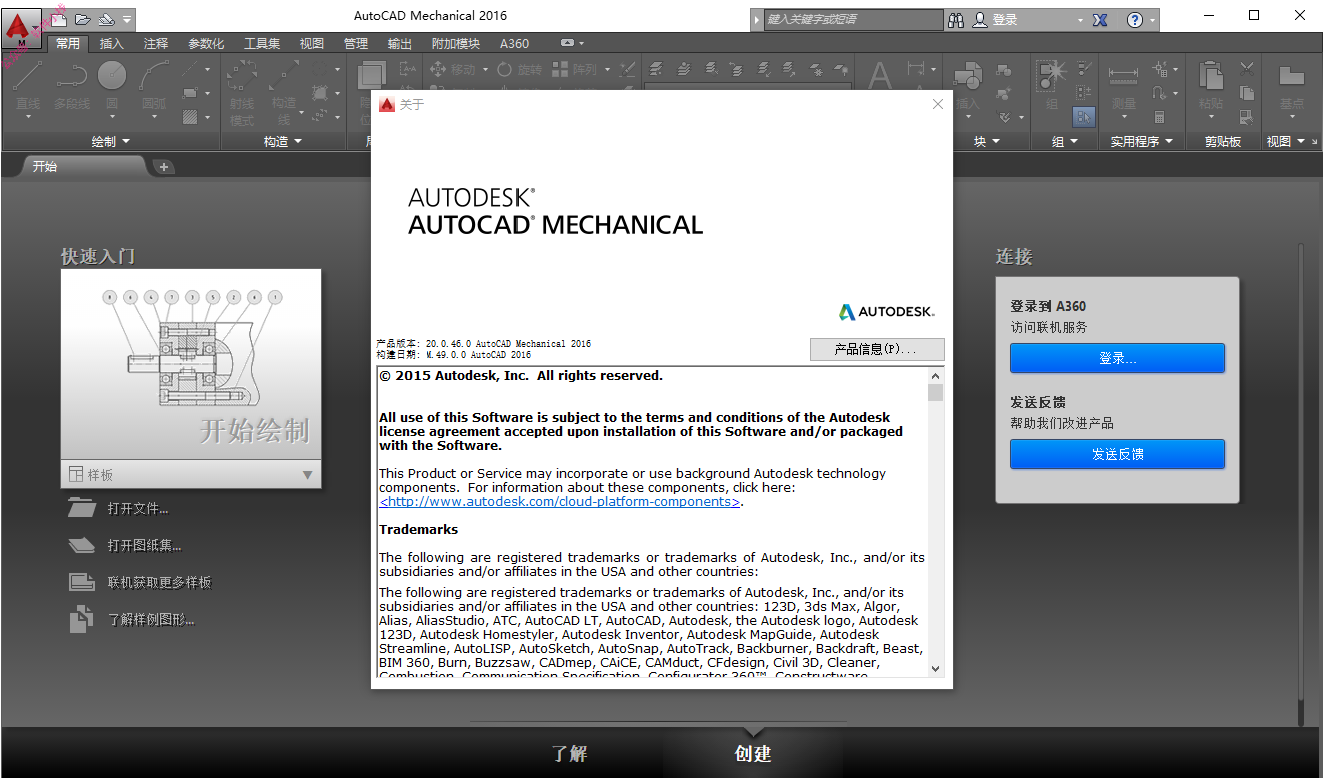The image size is (1324, 779).
Task: Click the calculator icon in 实用程序 panel
Action: 1160,117
